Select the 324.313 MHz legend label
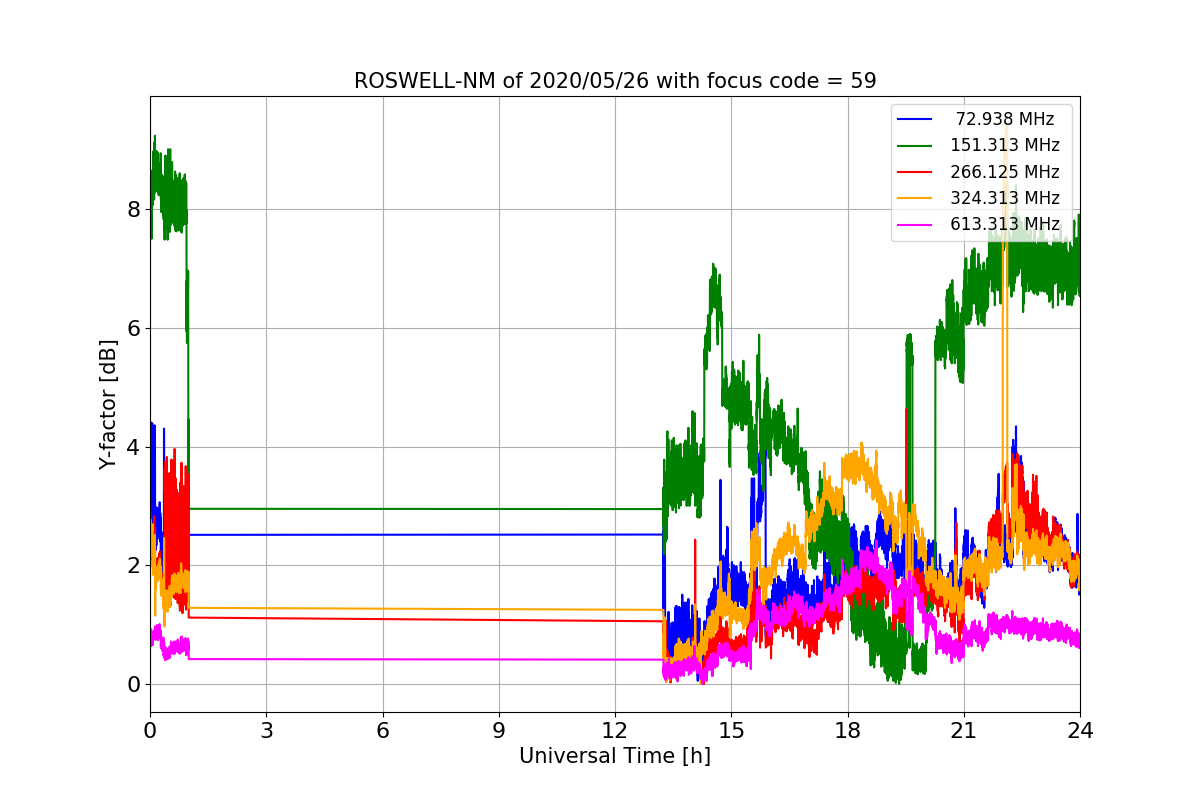This screenshot has width=1200, height=800. 1005,198
